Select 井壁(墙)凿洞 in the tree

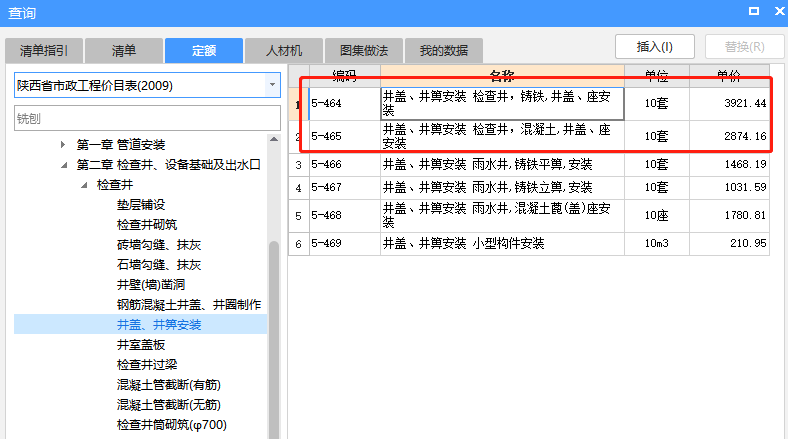pyautogui.click(x=151, y=285)
